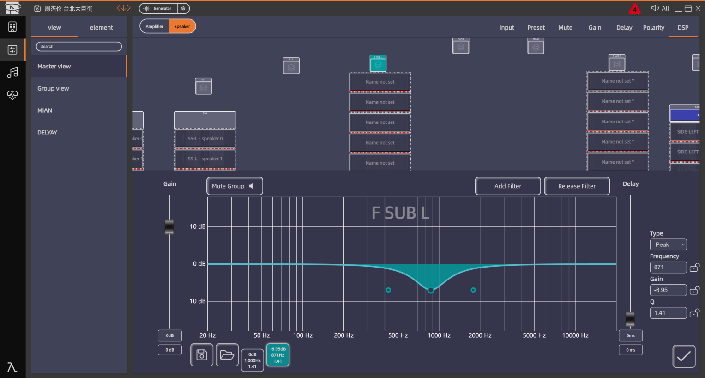The height and width of the screenshot is (378, 705).
Task: Click the search field in the view panel
Action: 79,47
